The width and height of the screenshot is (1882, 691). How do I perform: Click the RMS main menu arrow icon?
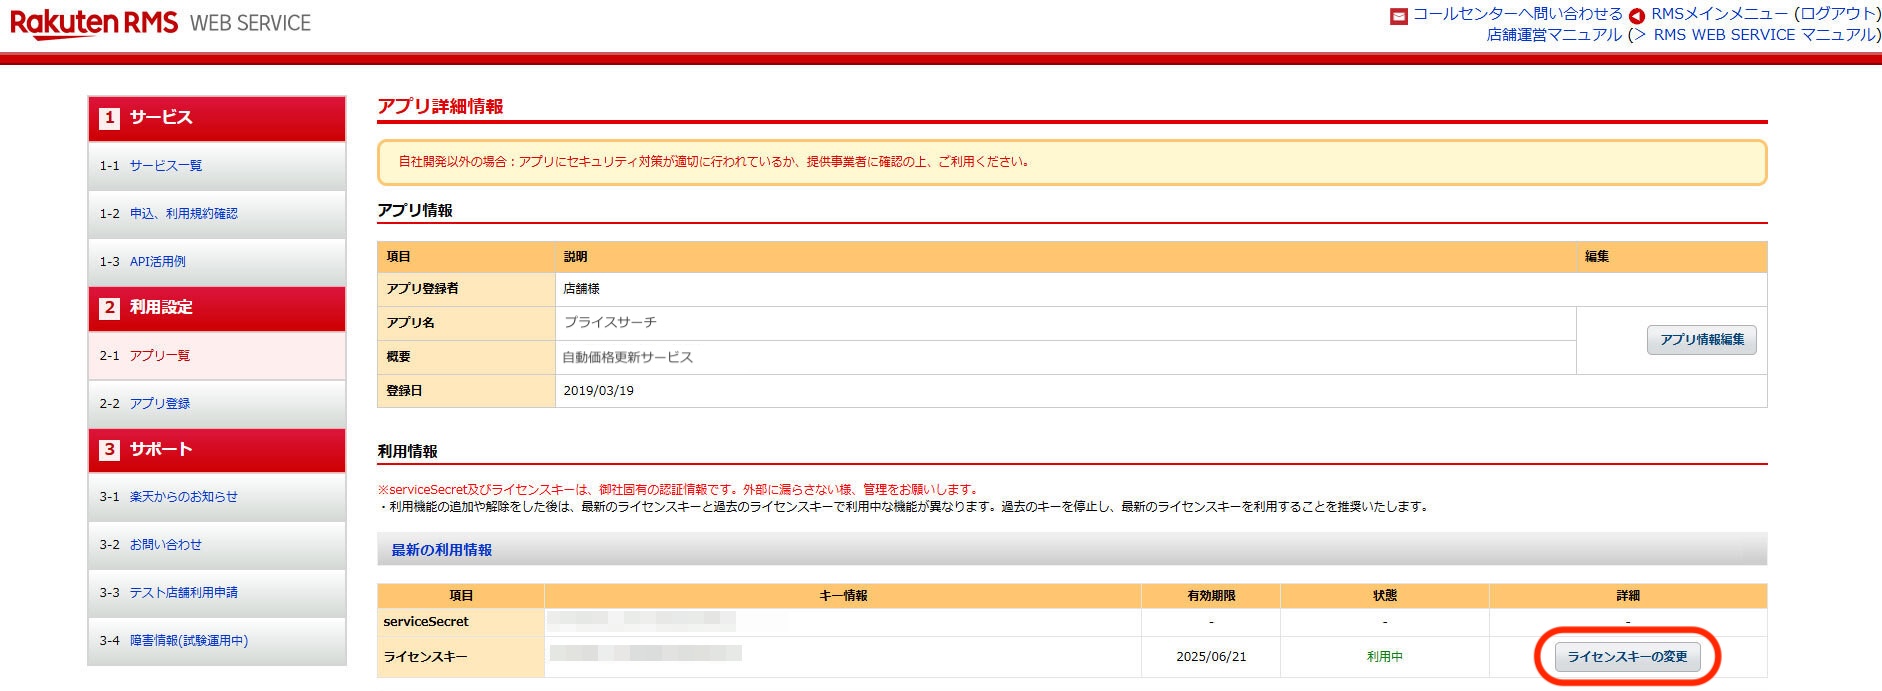1636,15
